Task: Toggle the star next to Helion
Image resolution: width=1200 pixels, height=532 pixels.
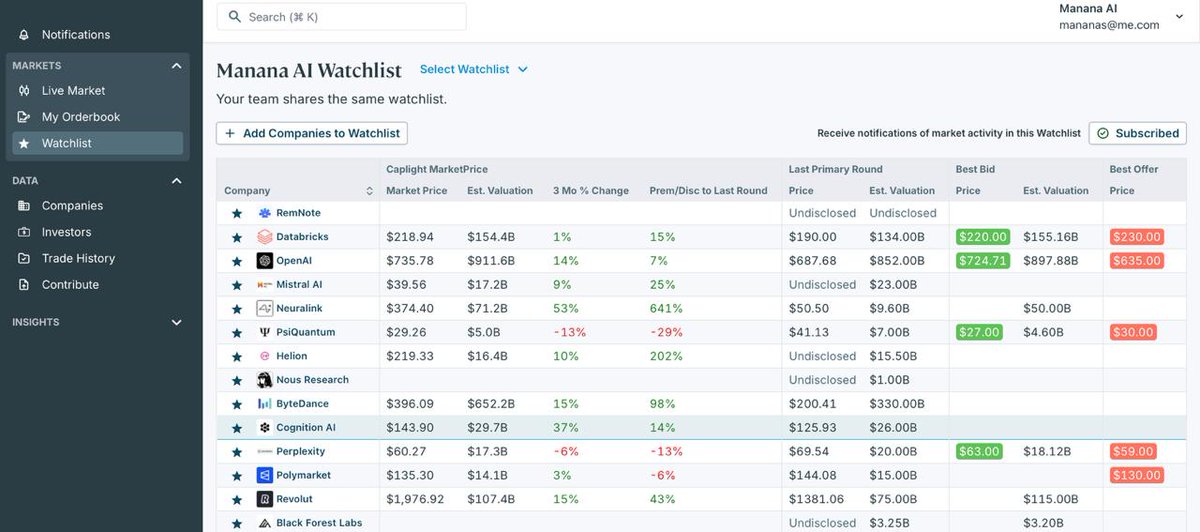Action: click(x=237, y=356)
